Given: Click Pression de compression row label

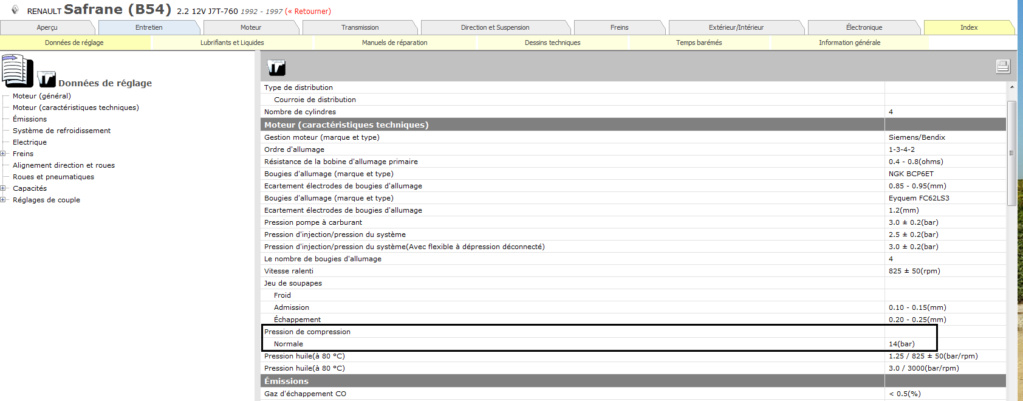Looking at the screenshot, I should coord(307,332).
